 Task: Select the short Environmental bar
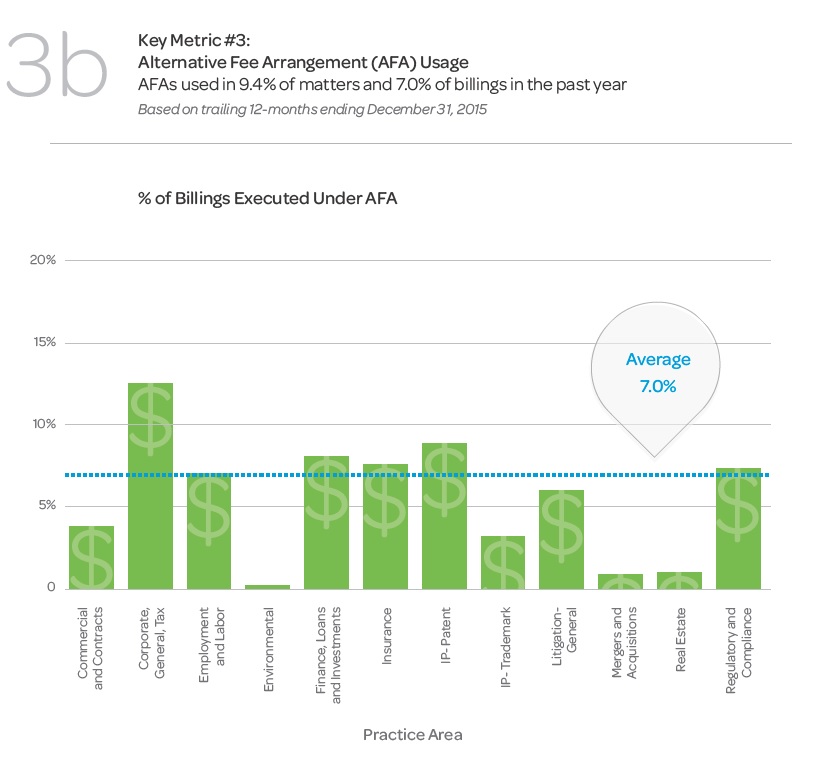coord(267,586)
